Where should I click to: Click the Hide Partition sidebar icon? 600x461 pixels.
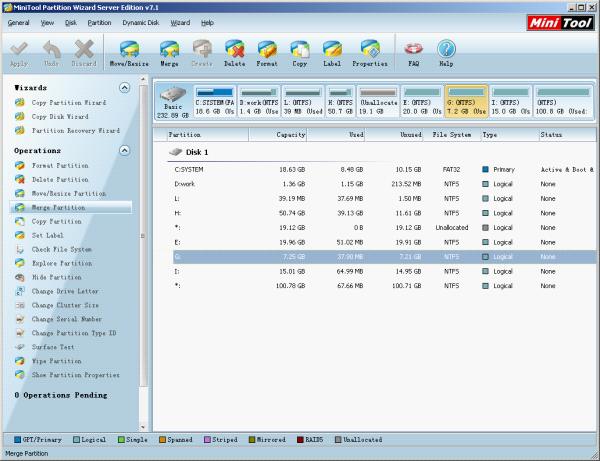tap(20, 277)
